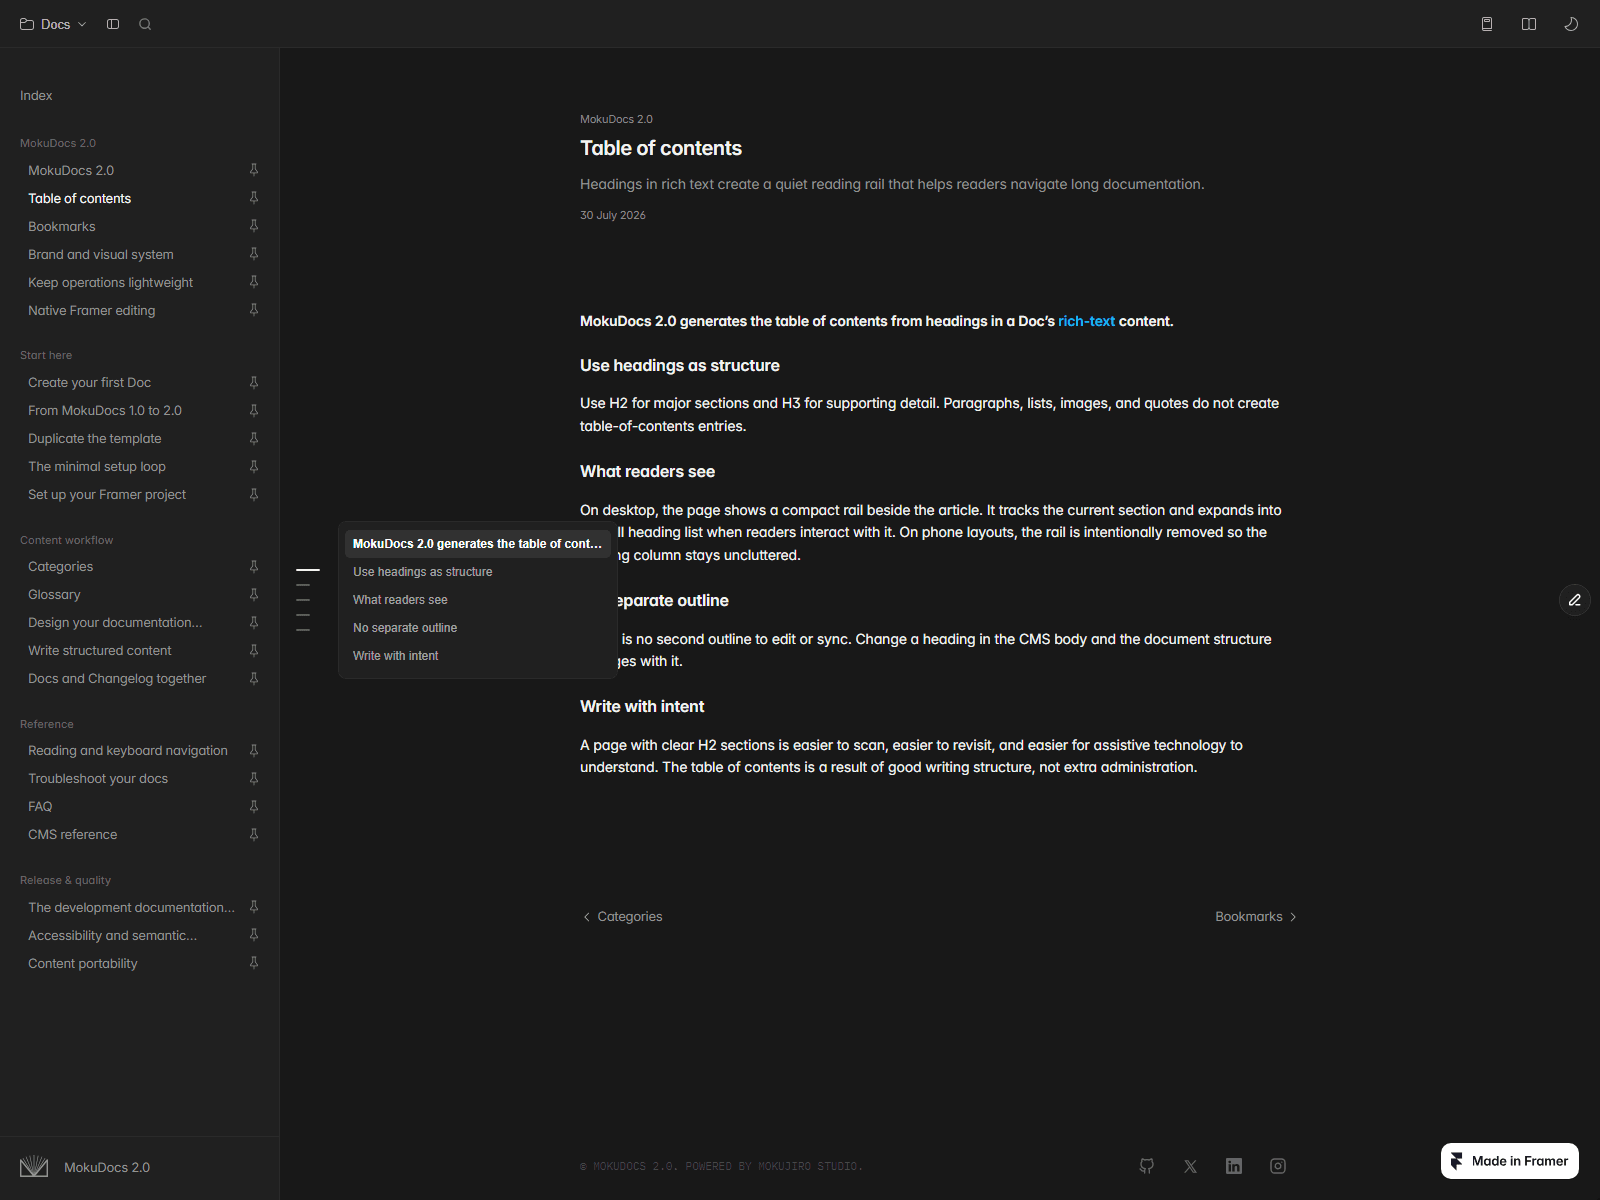Jump to No separate outline in popup
This screenshot has height=1200, width=1600.
tap(477, 628)
